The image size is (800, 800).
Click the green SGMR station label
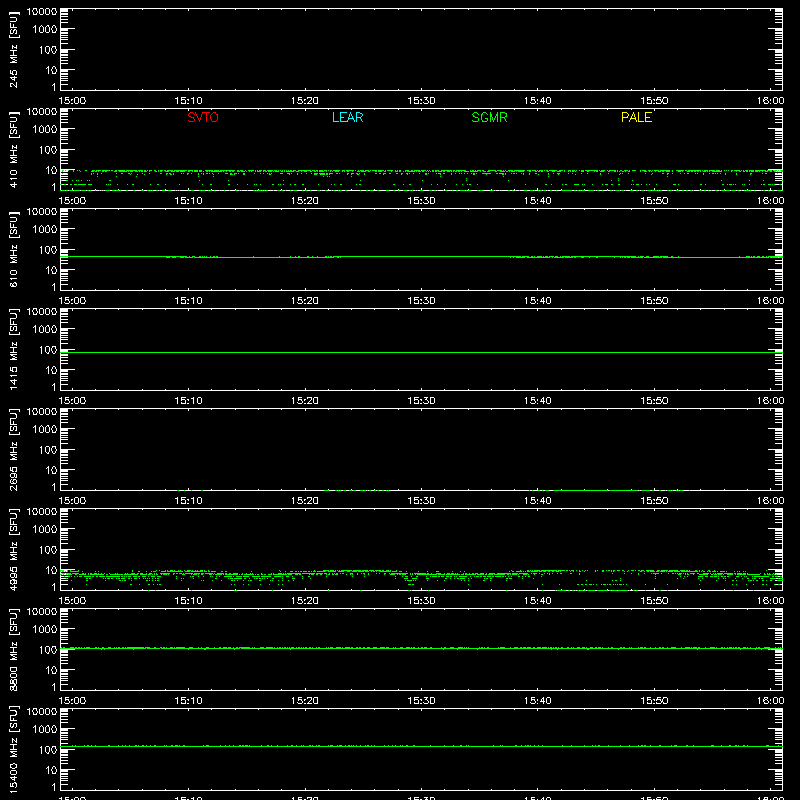[x=489, y=117]
